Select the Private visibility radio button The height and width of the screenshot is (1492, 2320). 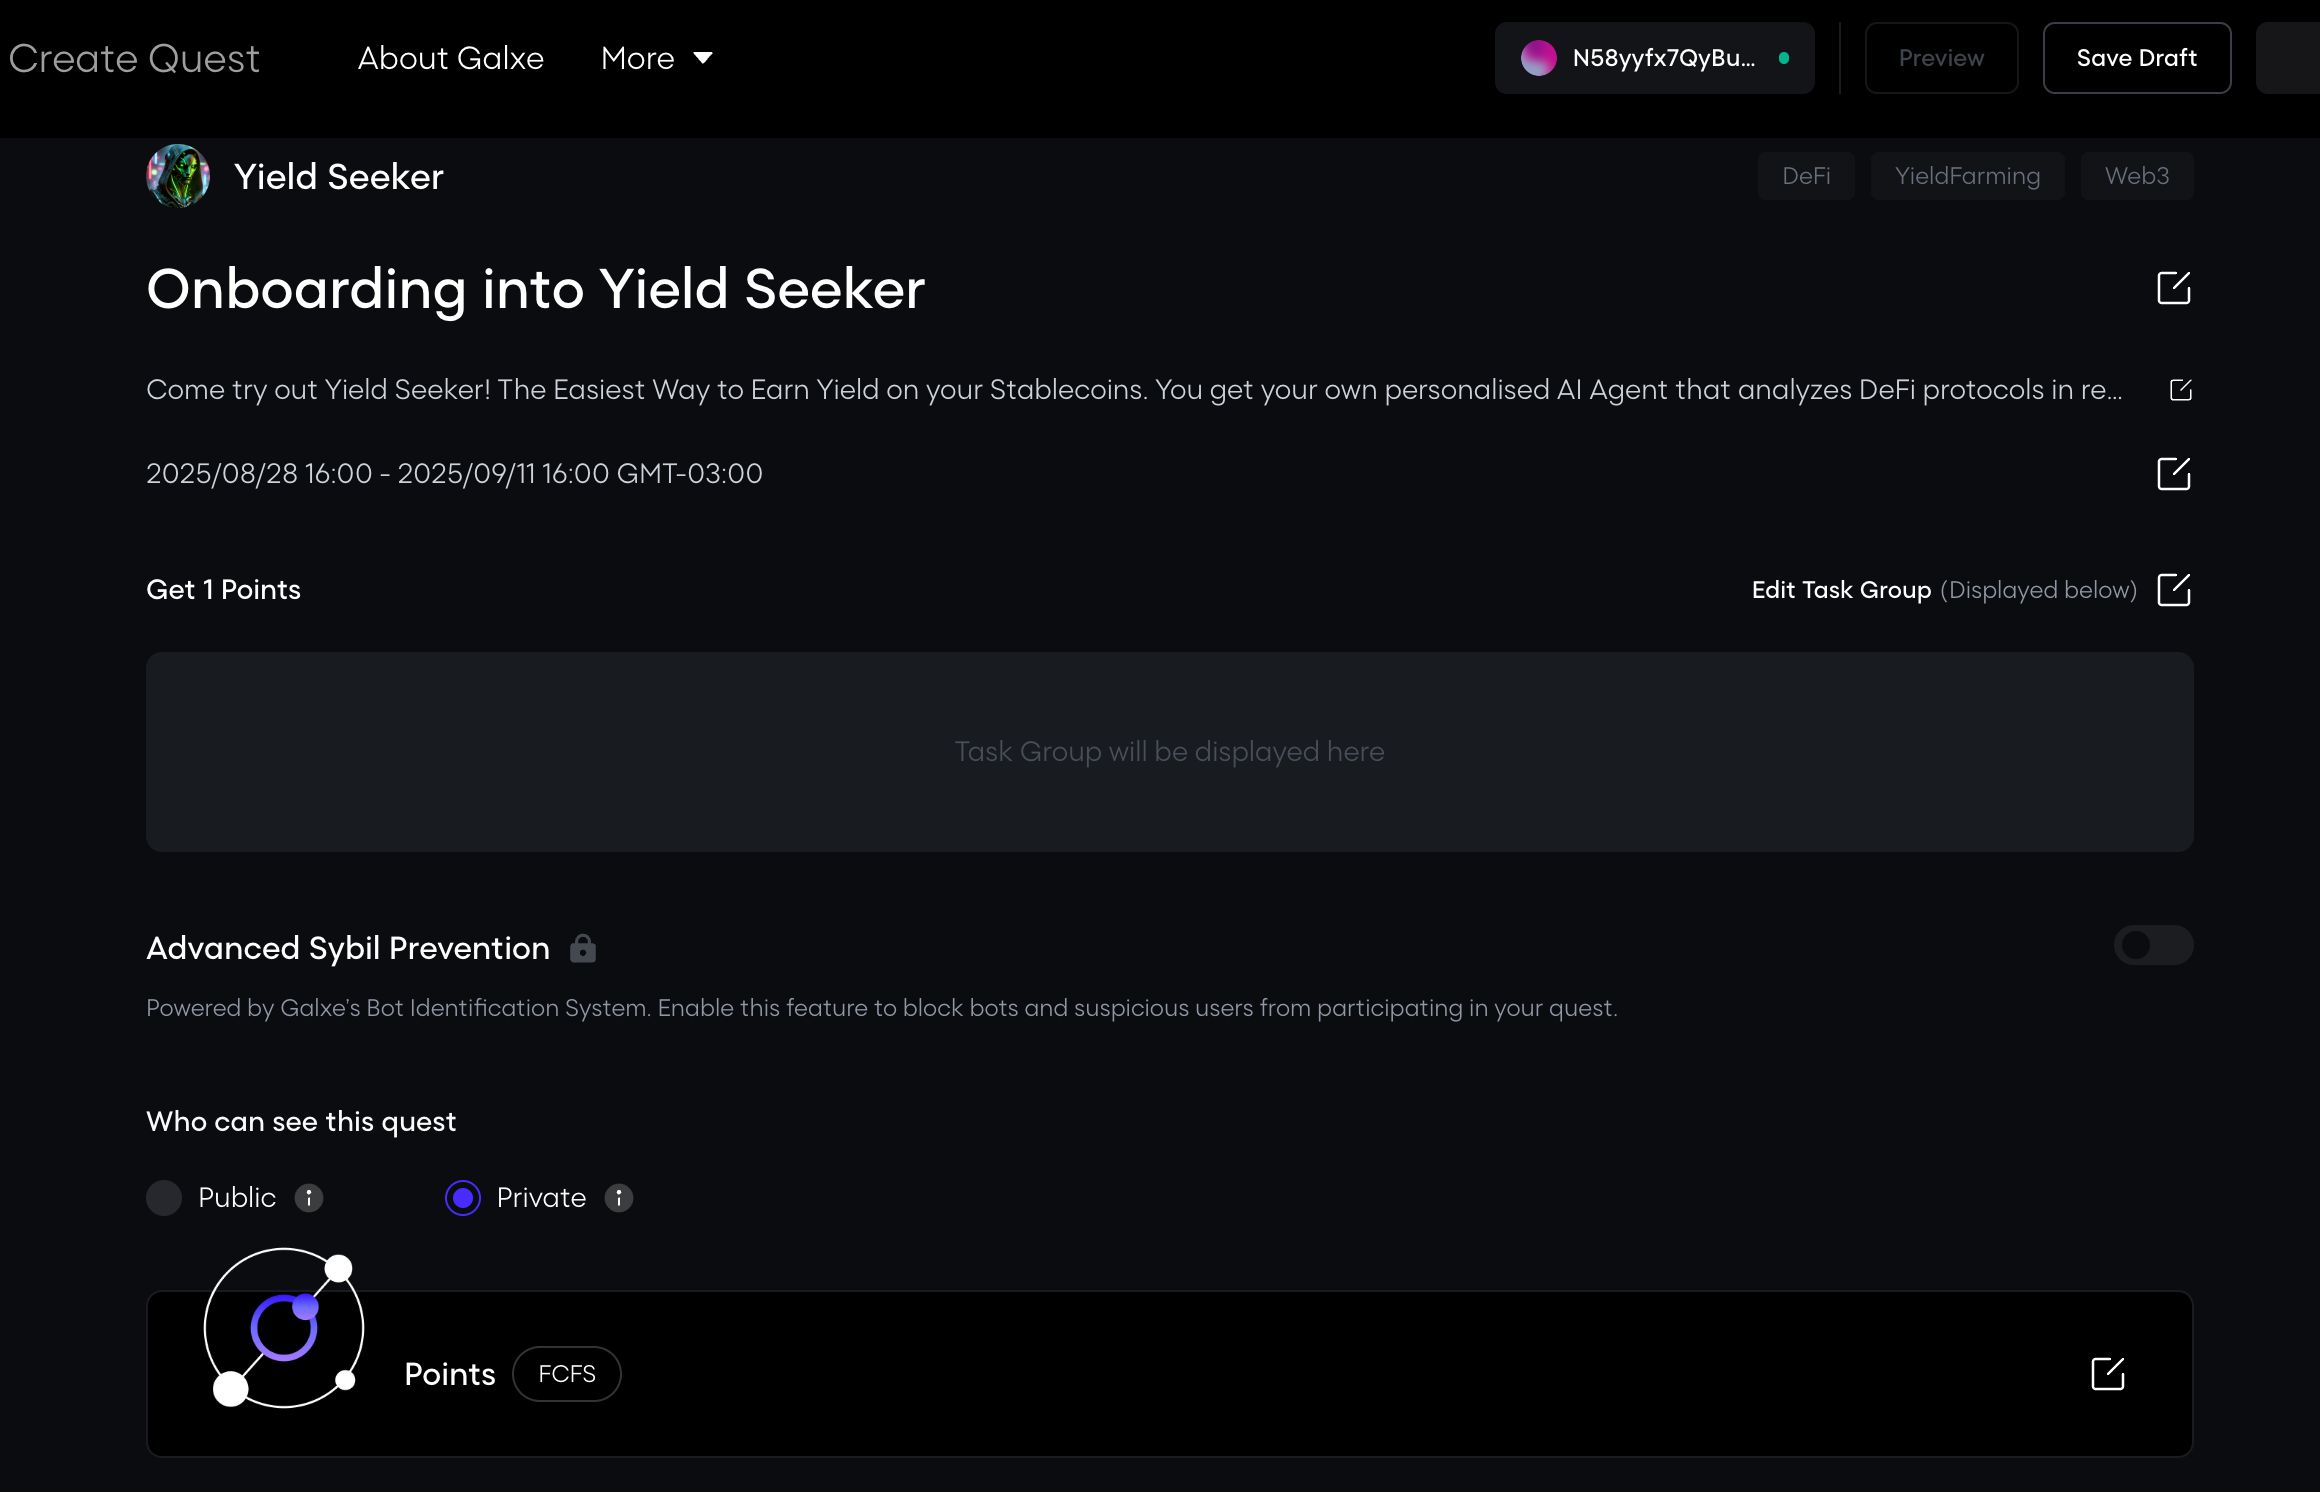463,1198
